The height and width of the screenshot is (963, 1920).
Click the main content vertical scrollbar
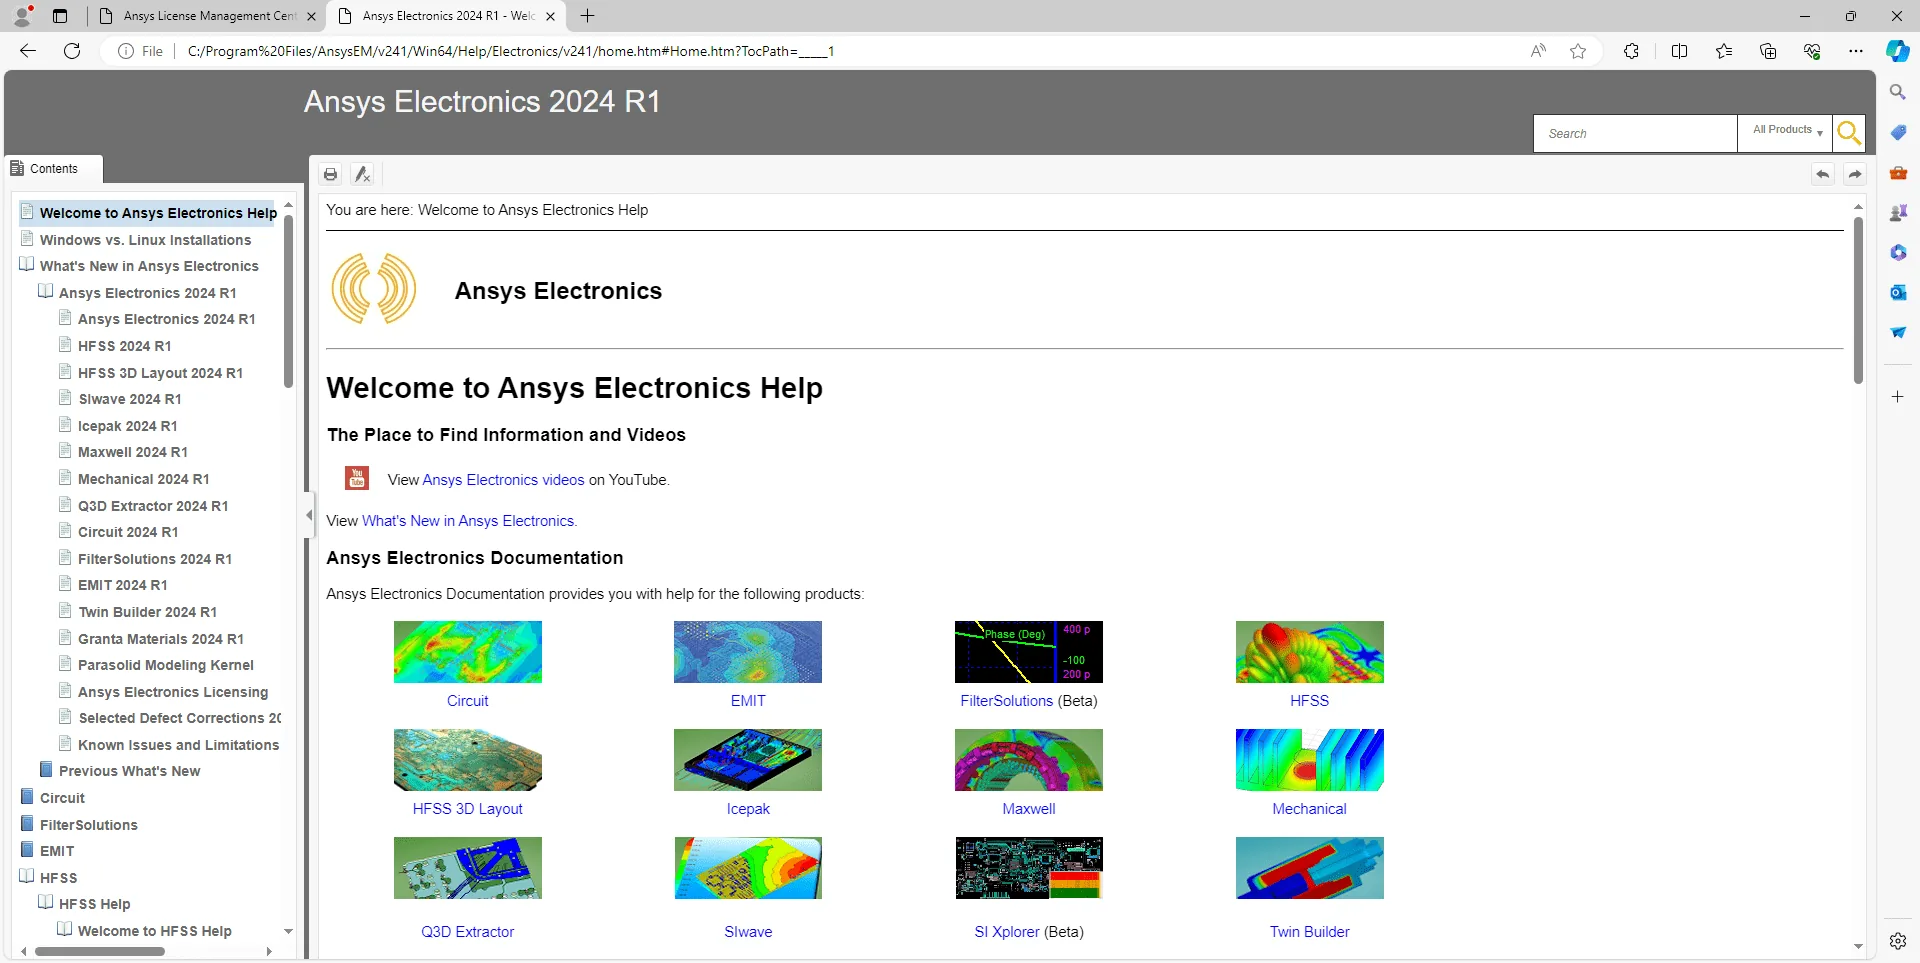(1858, 300)
